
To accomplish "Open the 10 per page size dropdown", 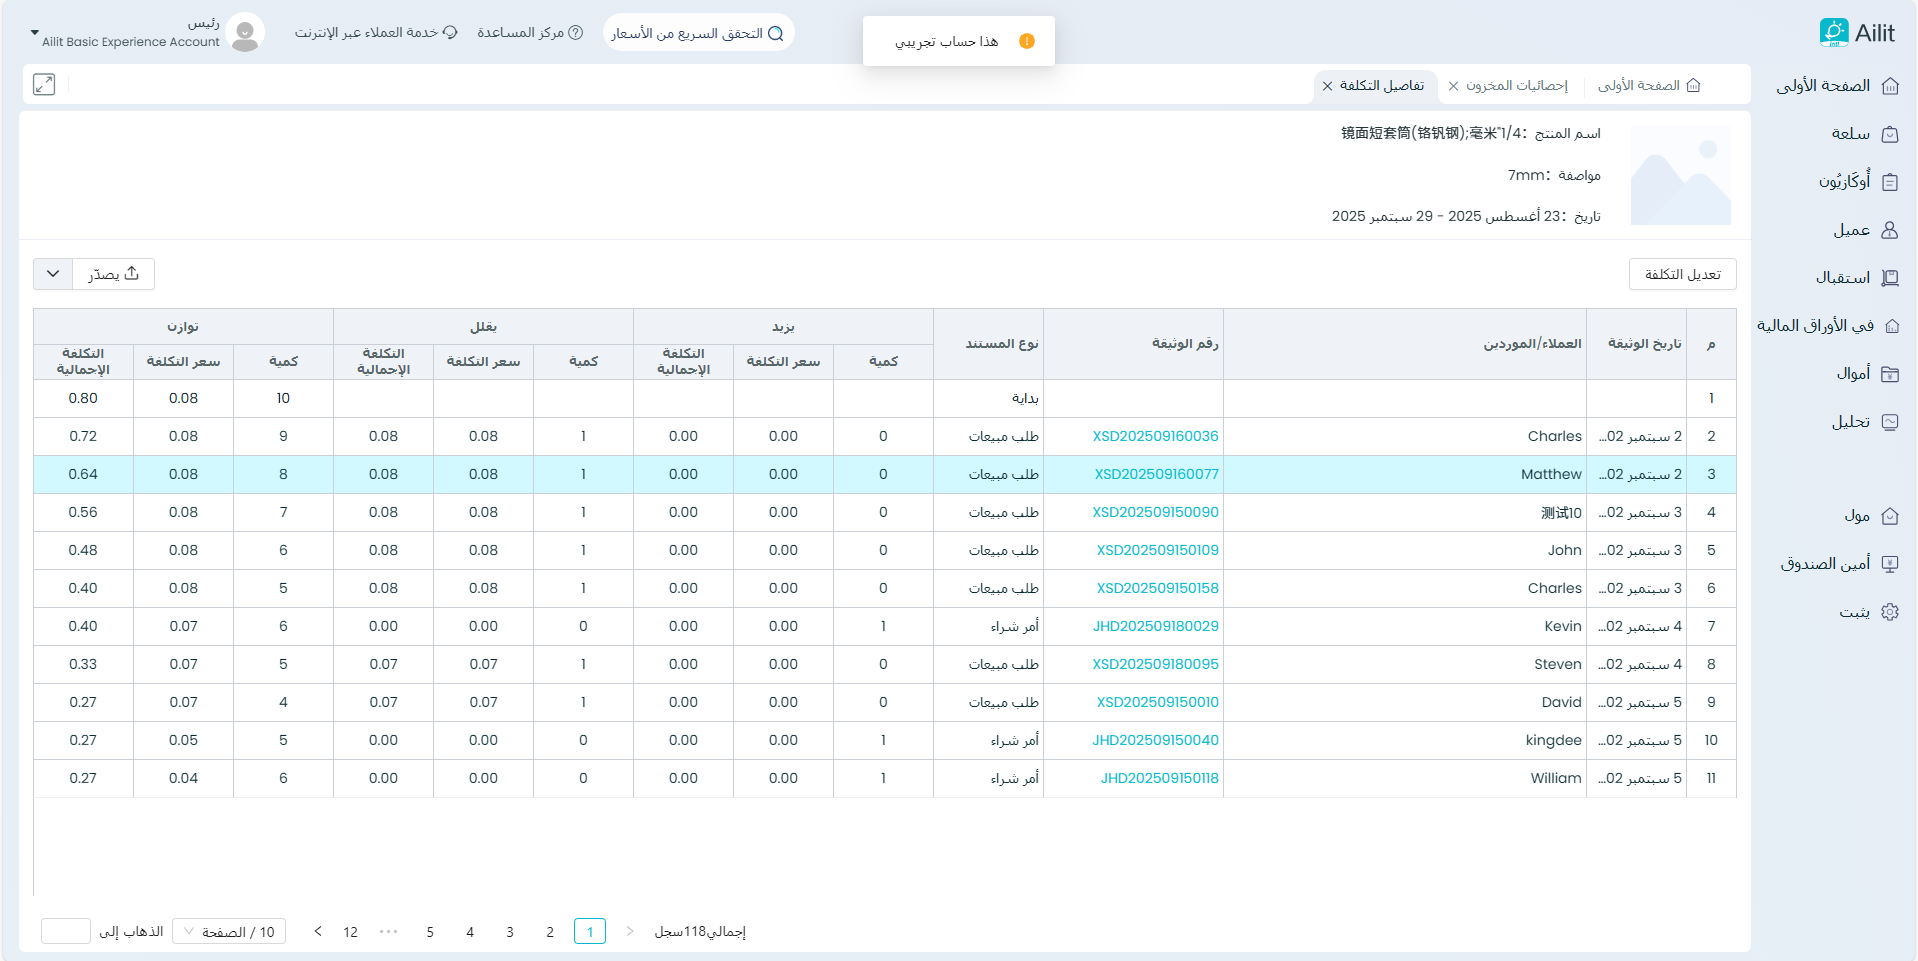I will click(229, 932).
